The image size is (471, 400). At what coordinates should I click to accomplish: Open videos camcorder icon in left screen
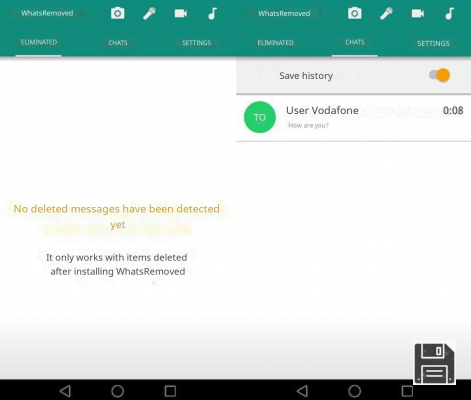click(181, 13)
